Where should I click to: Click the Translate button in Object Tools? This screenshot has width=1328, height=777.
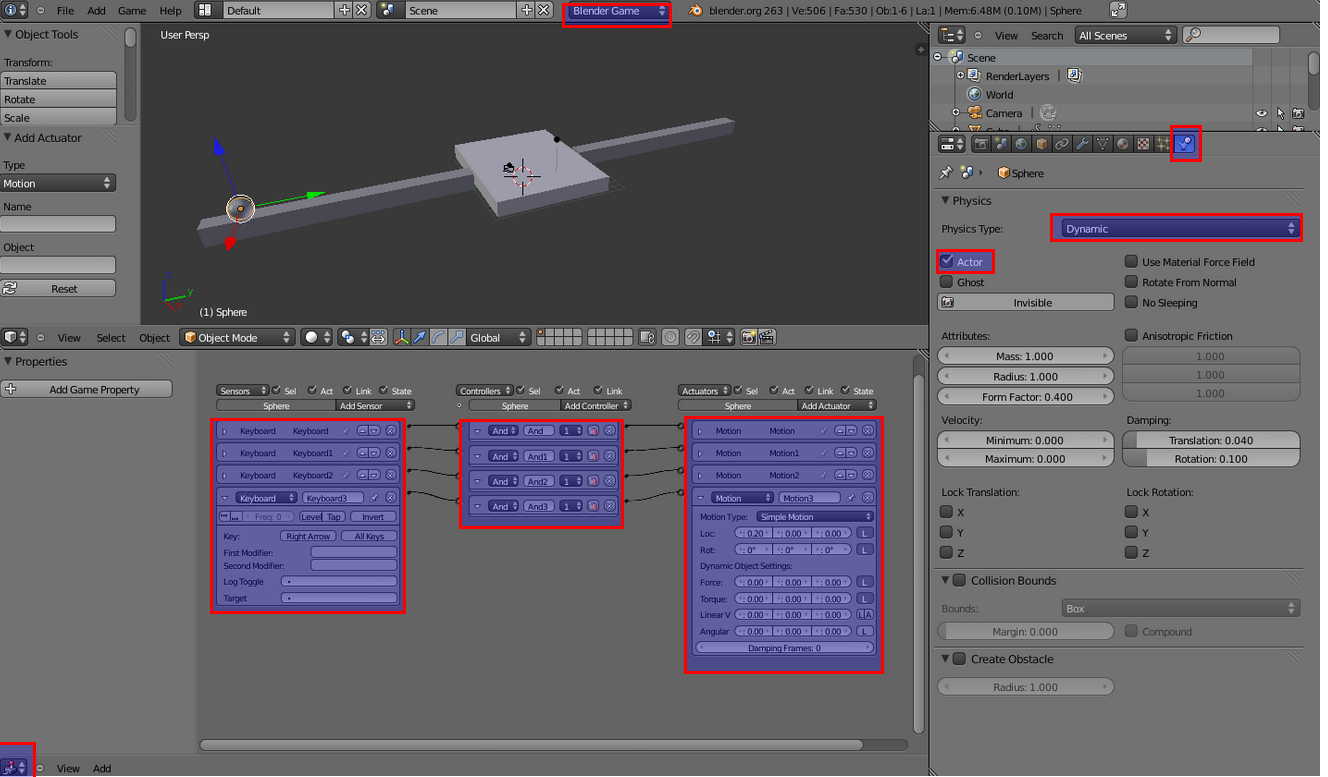pos(58,81)
